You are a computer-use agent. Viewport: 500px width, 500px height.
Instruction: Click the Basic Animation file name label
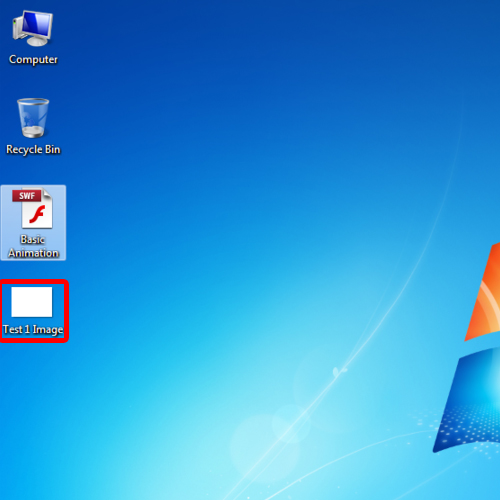tap(33, 246)
